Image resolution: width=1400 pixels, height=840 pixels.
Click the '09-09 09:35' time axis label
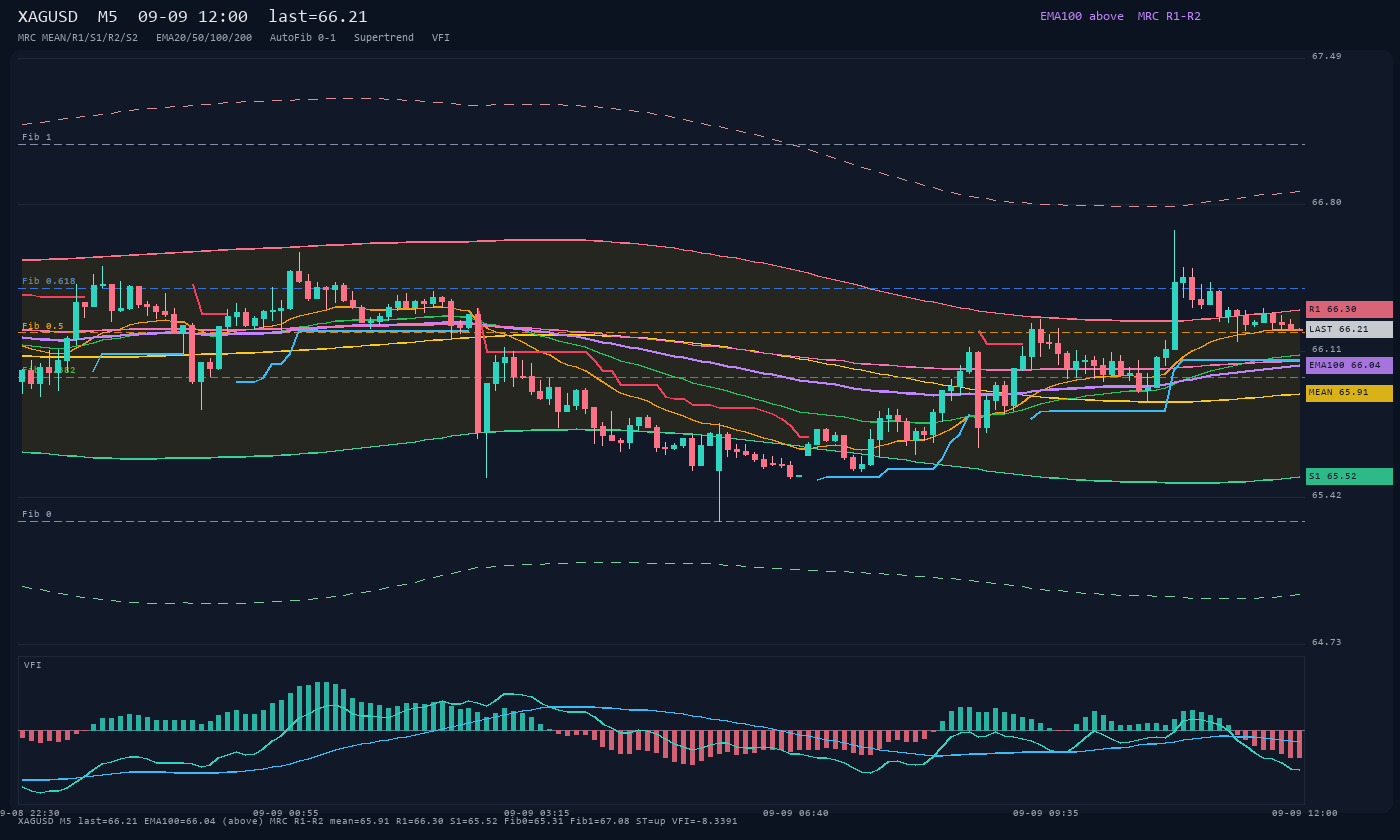1046,813
